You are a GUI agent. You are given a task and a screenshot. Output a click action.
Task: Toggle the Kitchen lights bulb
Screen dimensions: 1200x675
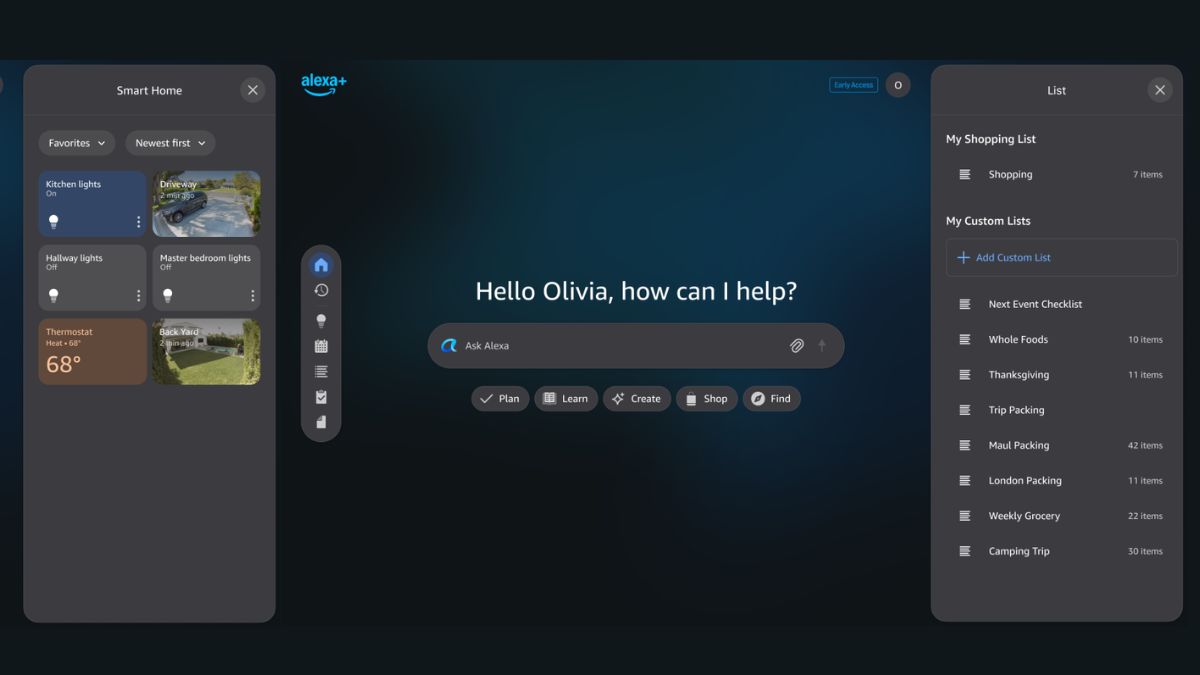click(x=54, y=222)
